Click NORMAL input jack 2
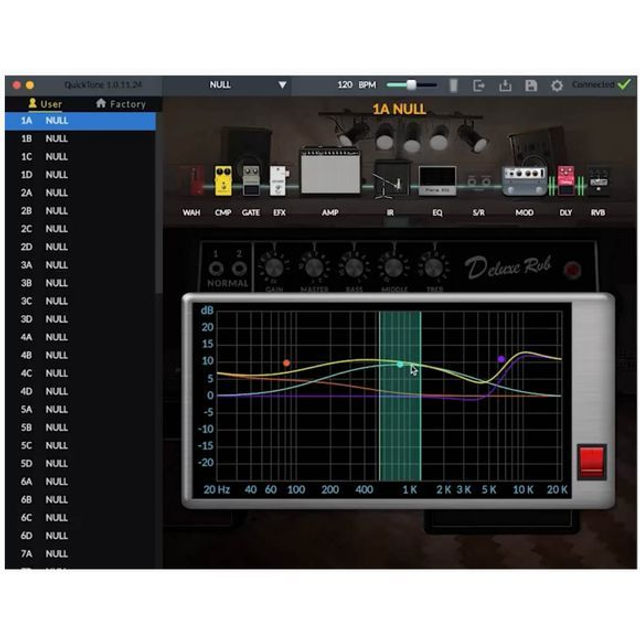The height and width of the screenshot is (640, 640). click(239, 269)
